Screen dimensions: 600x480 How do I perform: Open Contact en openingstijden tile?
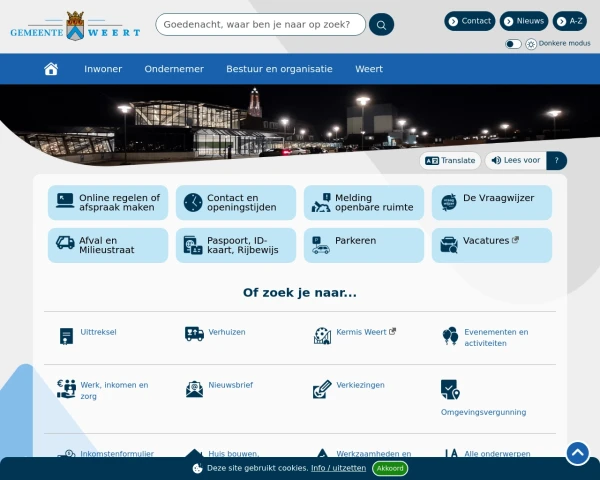point(236,202)
